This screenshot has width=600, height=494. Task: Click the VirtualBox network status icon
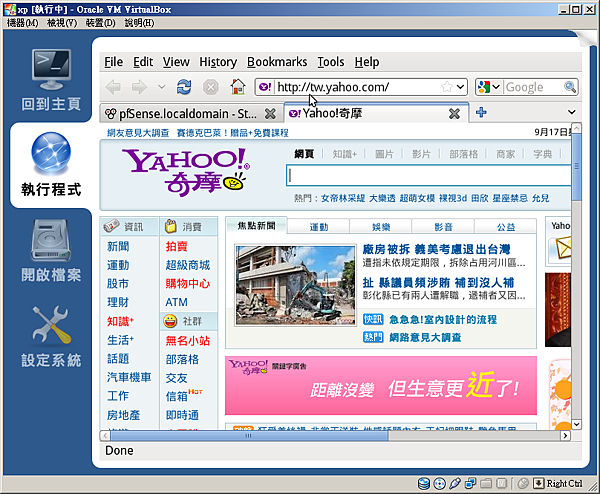[x=470, y=484]
